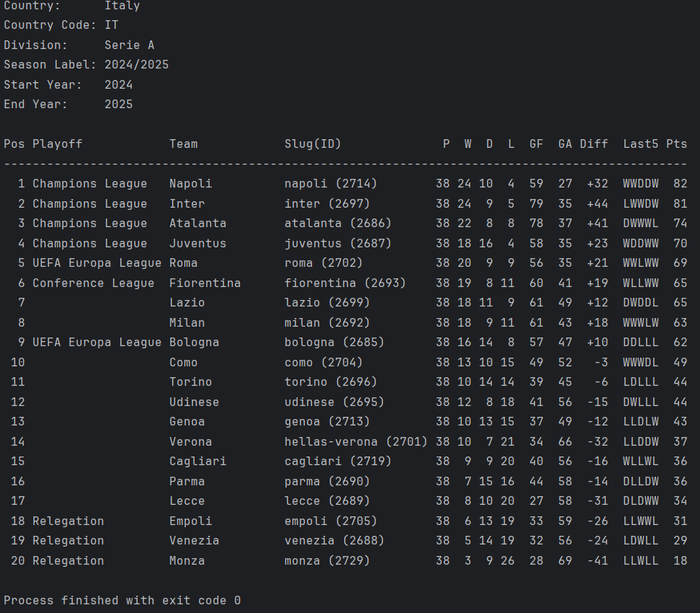Click 'UEFA Europa League' text in Roma row
This screenshot has width=700, height=613.
96,263
